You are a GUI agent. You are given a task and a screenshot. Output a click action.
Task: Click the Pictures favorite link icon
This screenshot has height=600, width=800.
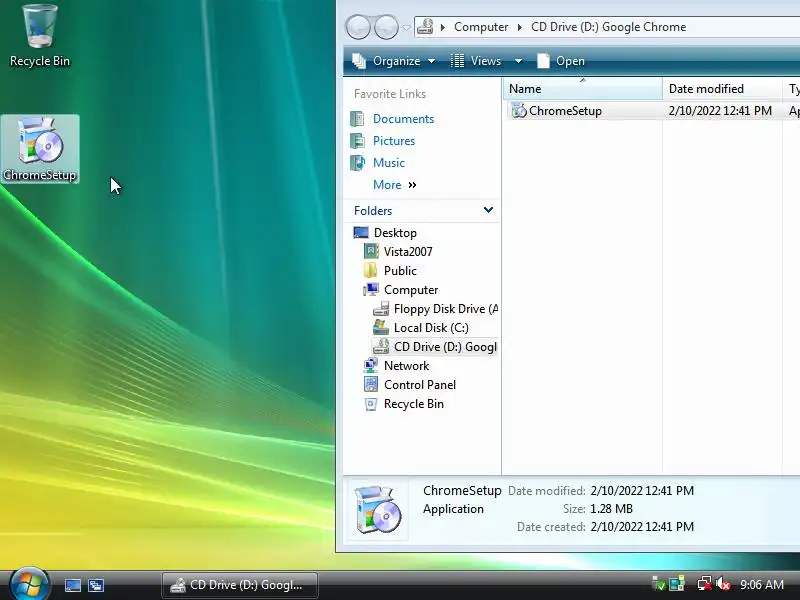point(357,140)
